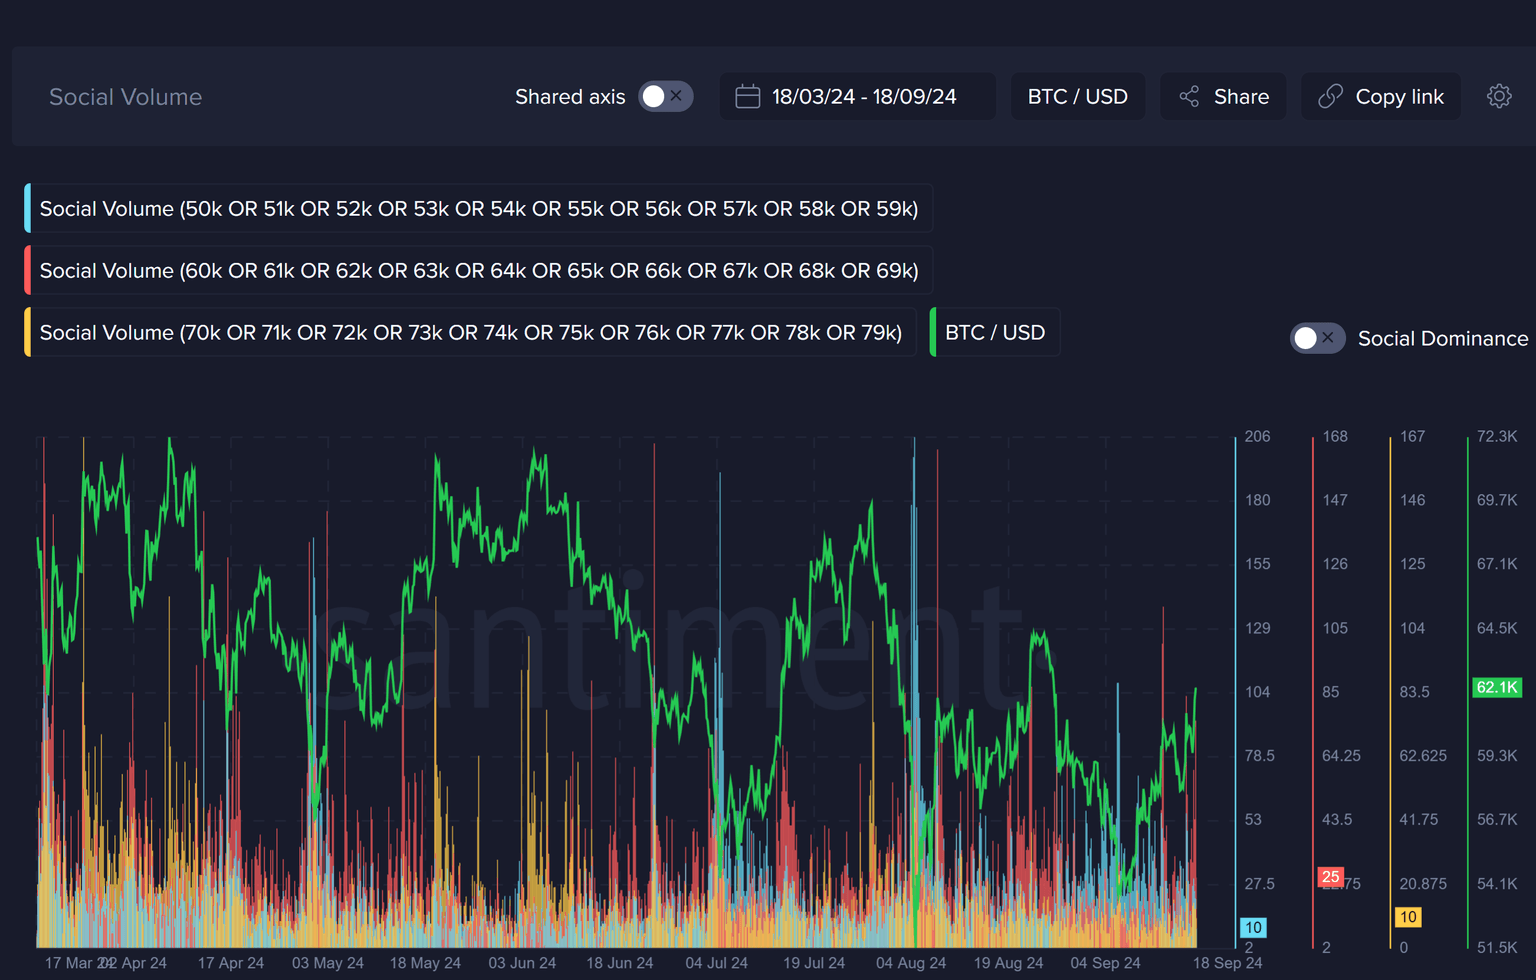Viewport: 1536px width, 980px height.
Task: Open the 18/03/24 - 18/09/24 date picker
Action: tap(863, 96)
